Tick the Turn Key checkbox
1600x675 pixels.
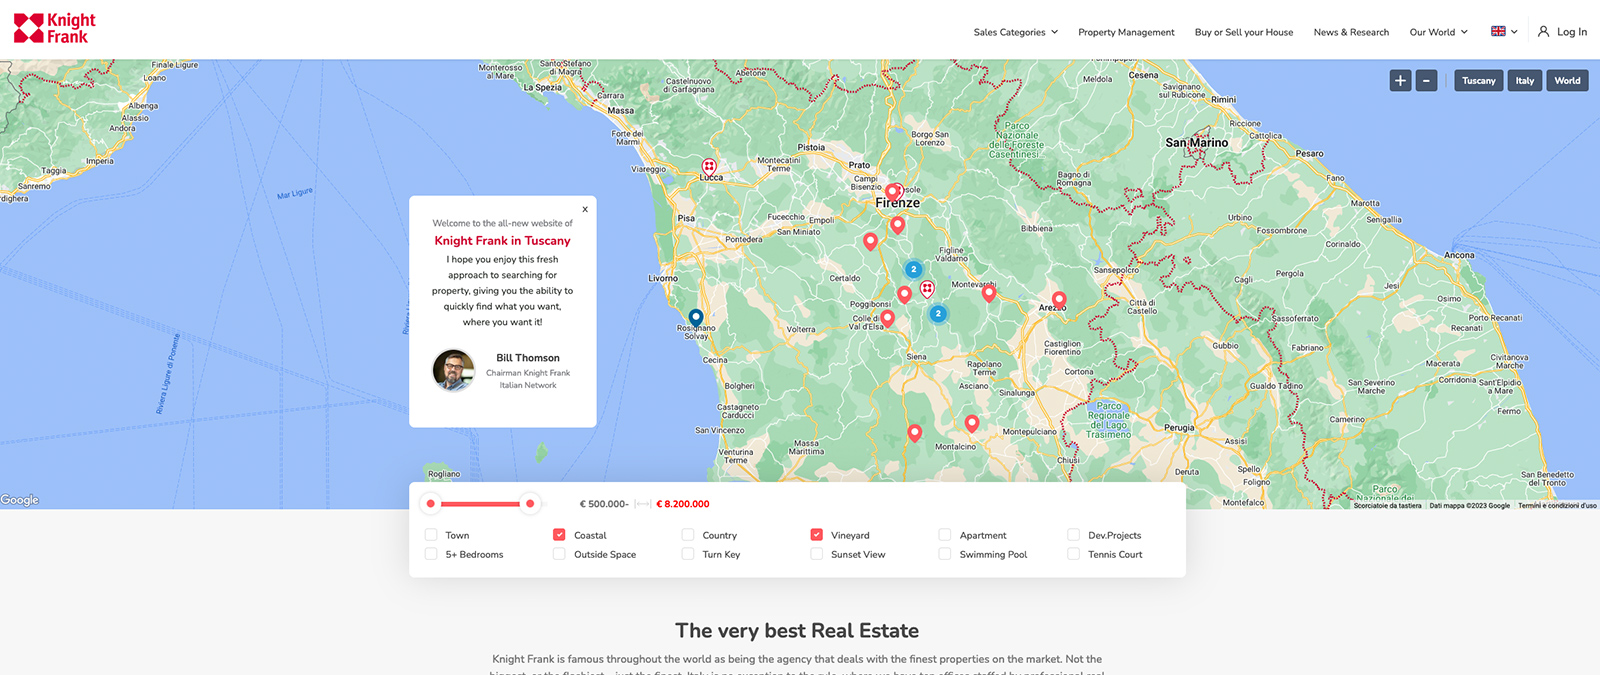[688, 554]
